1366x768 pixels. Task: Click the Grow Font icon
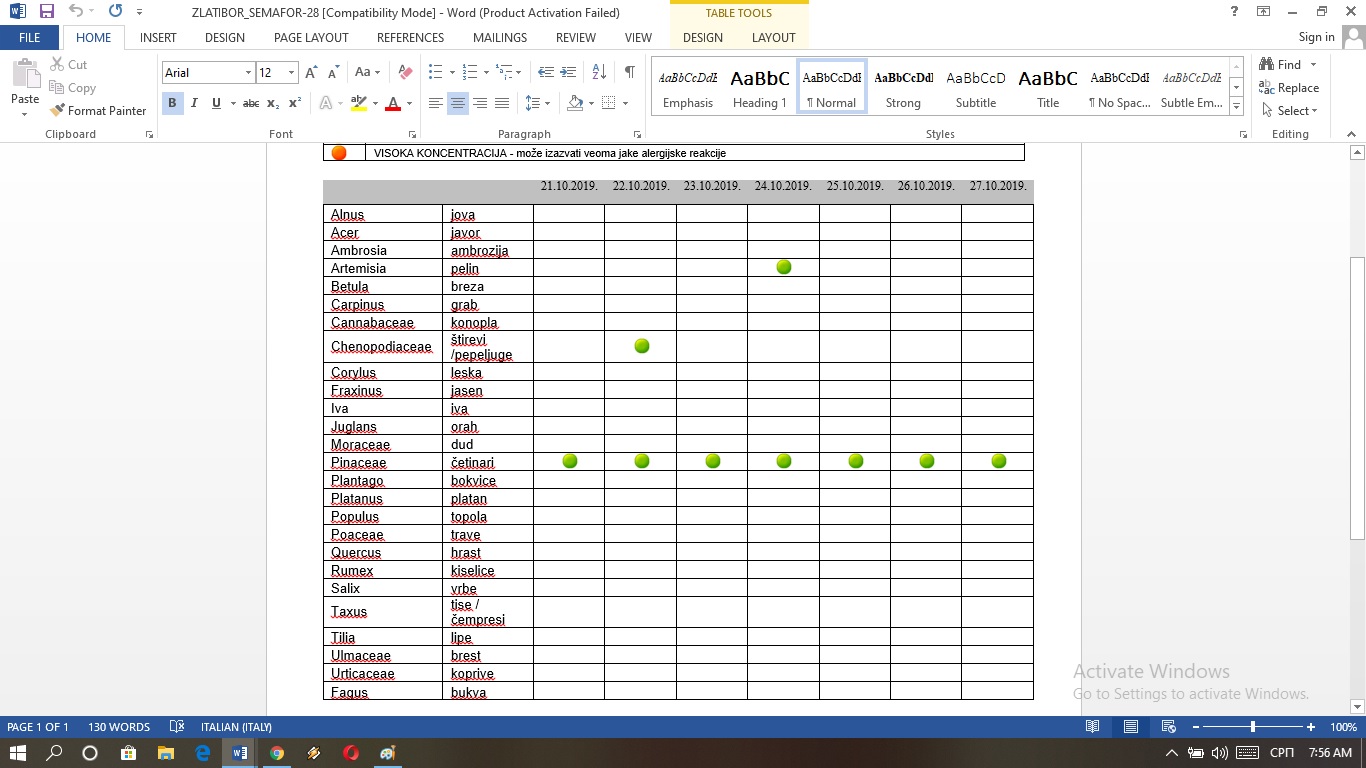[x=311, y=72]
